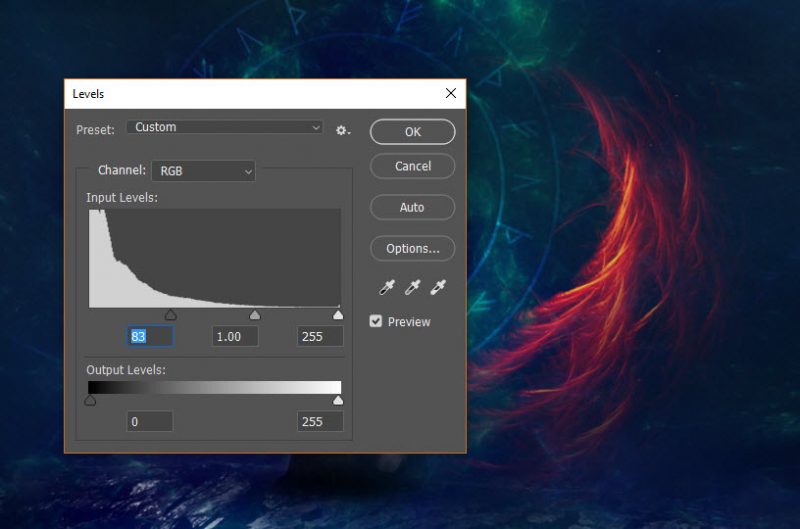Open the Options... dialog
Image resolution: width=800 pixels, height=529 pixels.
coord(412,248)
